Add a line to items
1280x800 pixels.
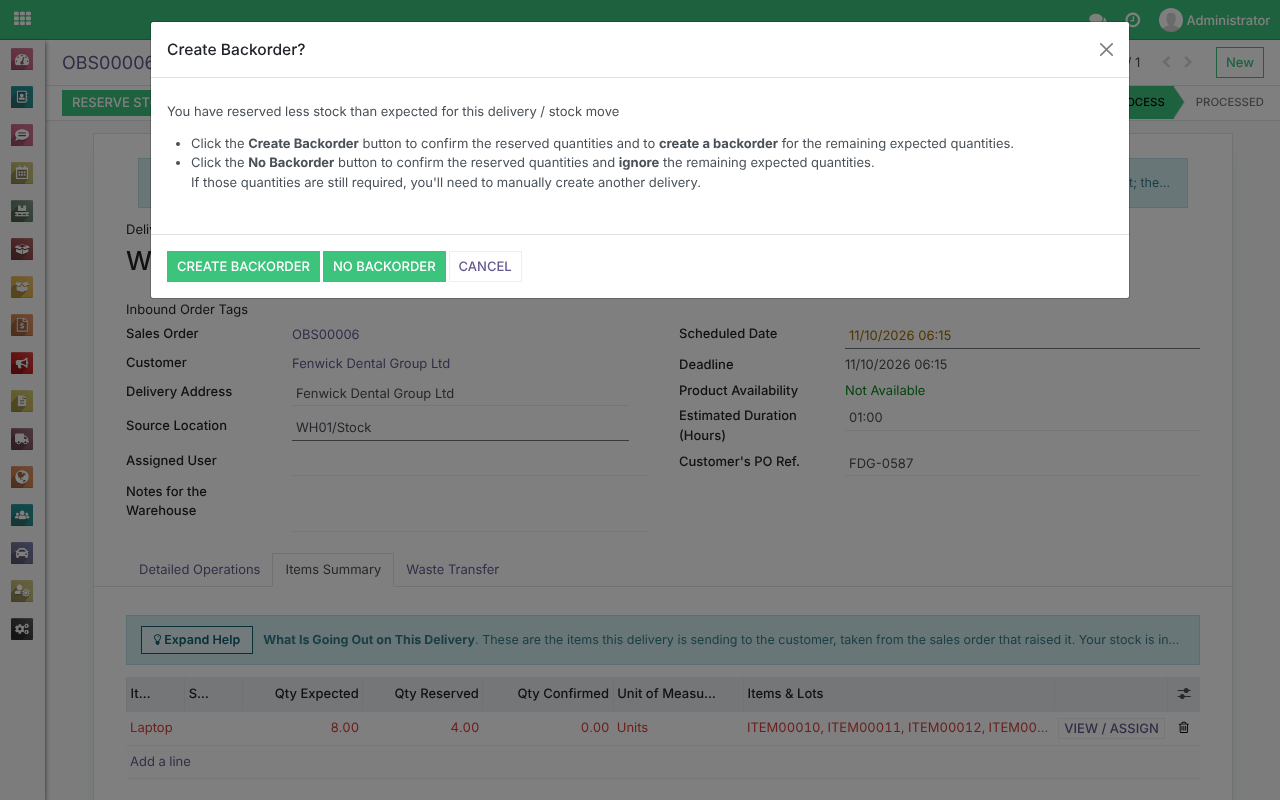coord(160,762)
